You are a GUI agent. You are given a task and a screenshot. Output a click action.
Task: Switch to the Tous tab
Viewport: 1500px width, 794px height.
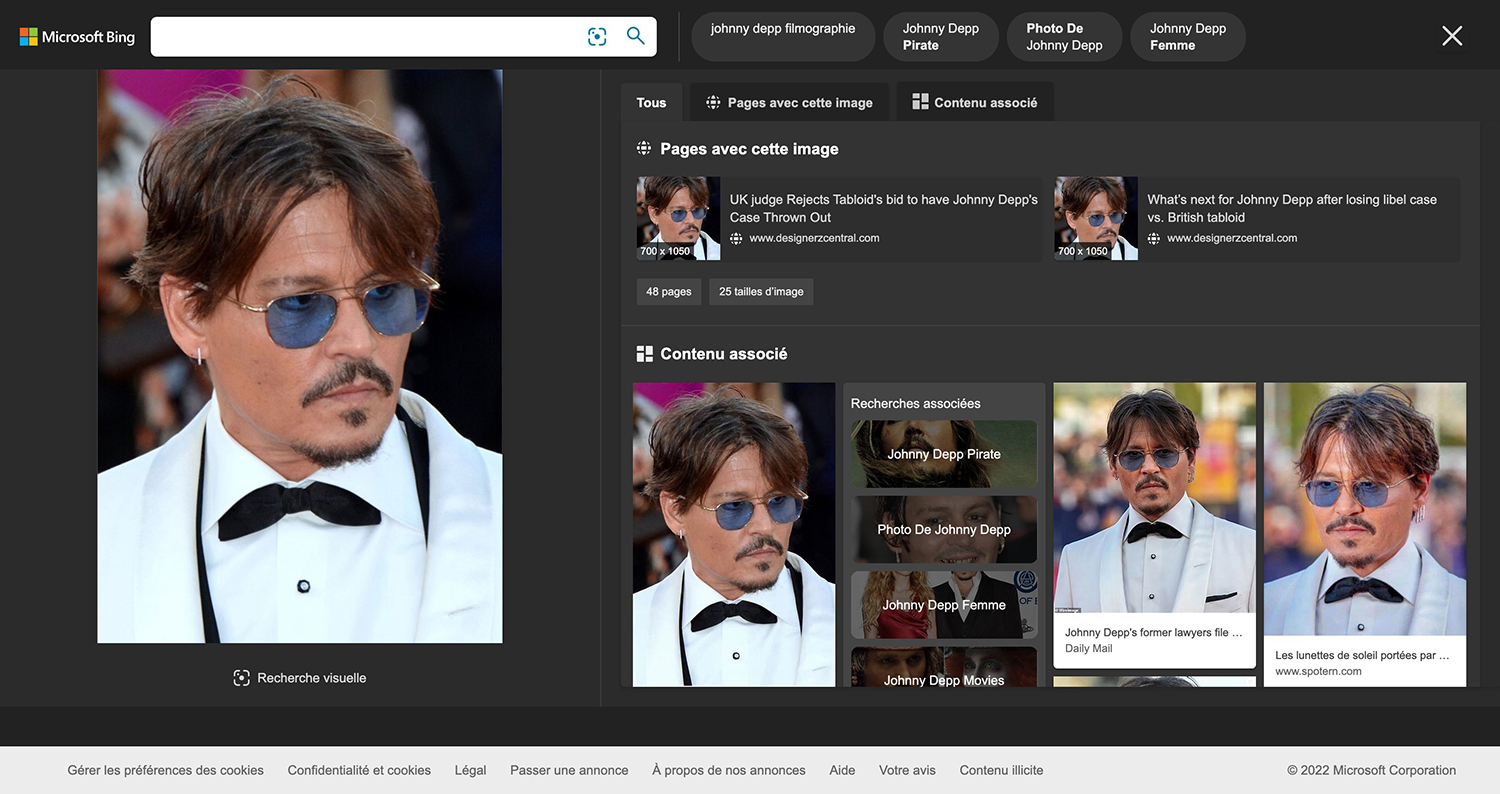tap(651, 102)
